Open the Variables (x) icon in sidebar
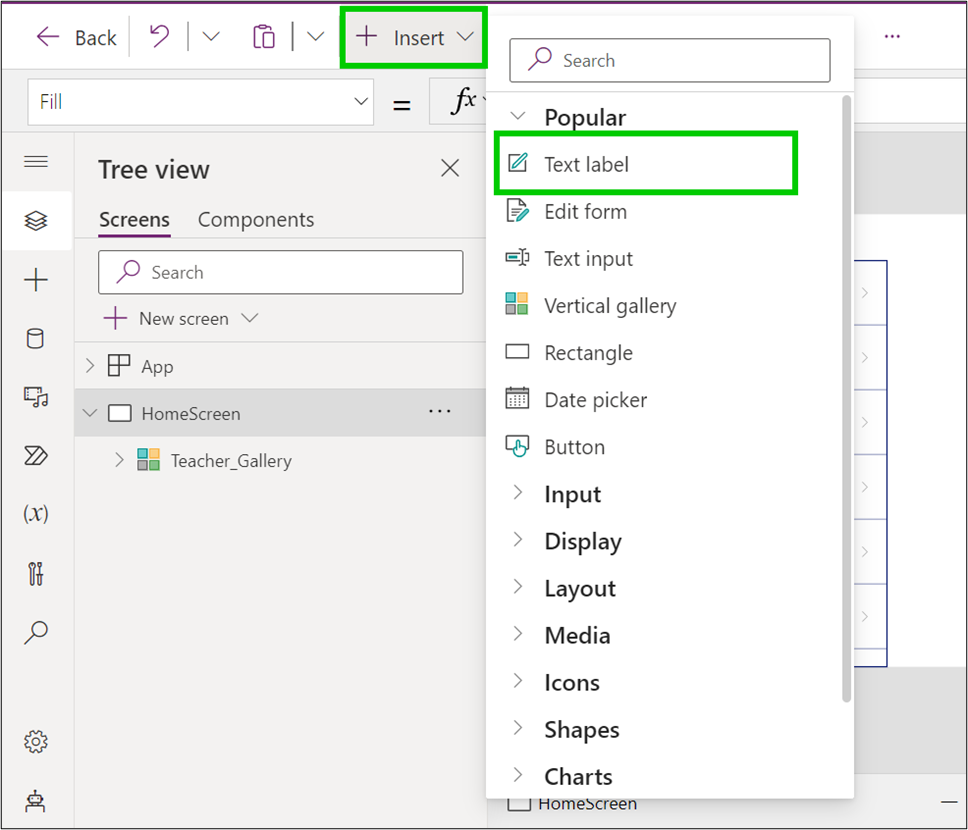 (x=36, y=514)
